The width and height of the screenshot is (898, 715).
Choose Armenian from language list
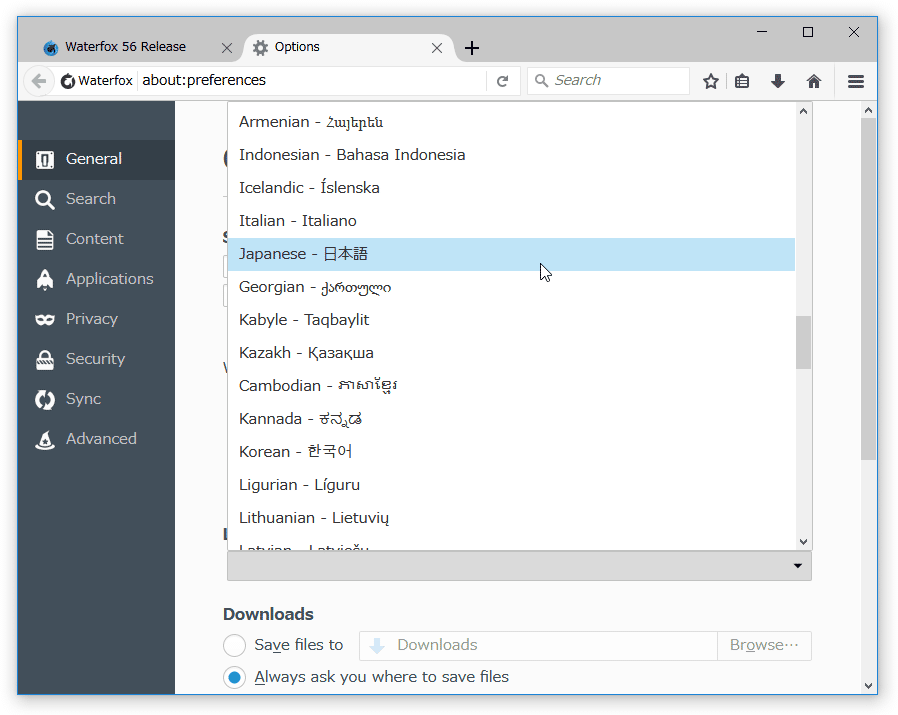[x=511, y=122]
